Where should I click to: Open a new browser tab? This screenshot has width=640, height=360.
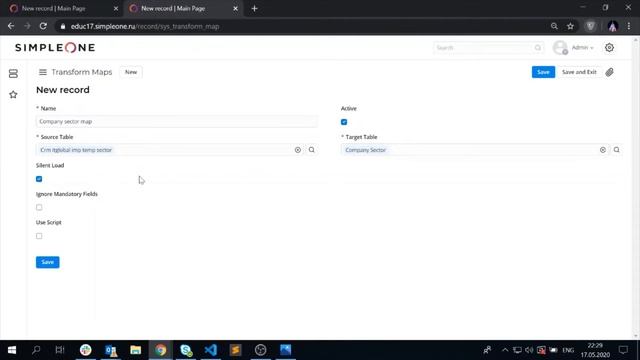point(254,8)
